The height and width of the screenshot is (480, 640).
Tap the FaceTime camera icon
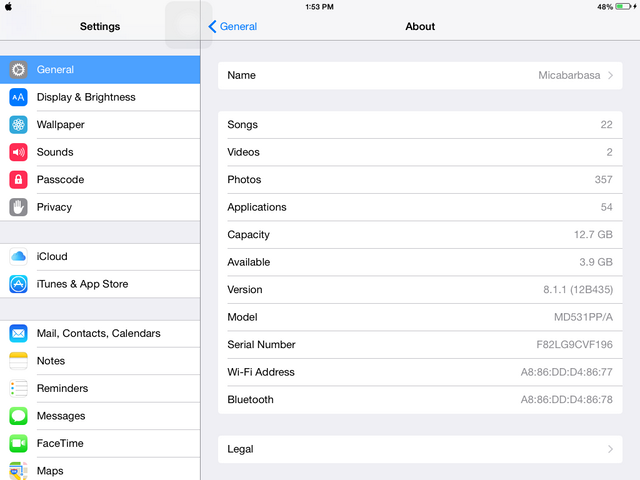pos(18,443)
